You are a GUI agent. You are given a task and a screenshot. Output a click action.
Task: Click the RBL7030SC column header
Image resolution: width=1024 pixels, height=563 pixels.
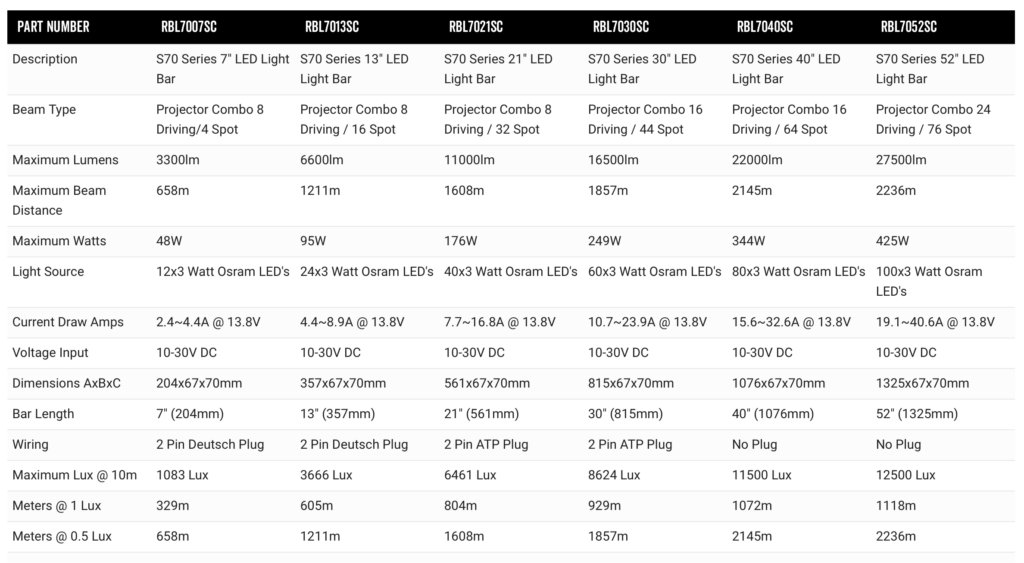(x=620, y=27)
